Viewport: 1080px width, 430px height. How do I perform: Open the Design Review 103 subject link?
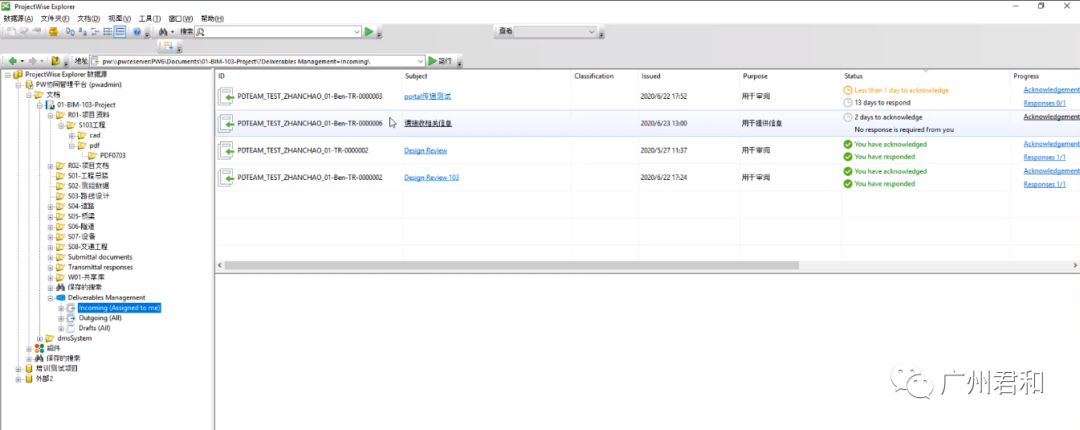point(431,177)
